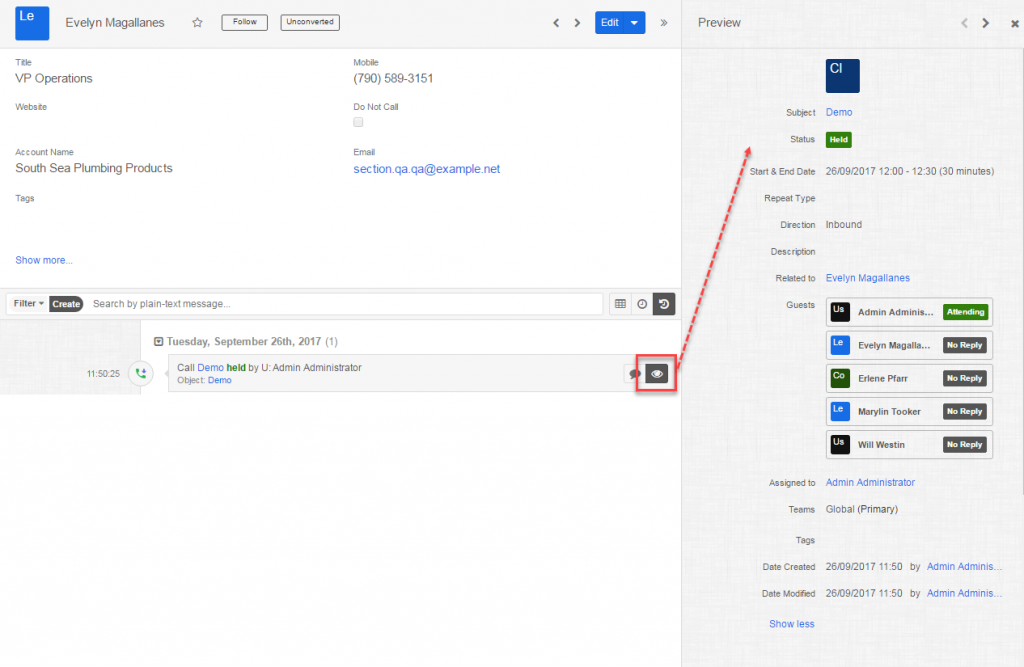
Task: Toggle the Do Not Call checkbox
Action: (358, 122)
